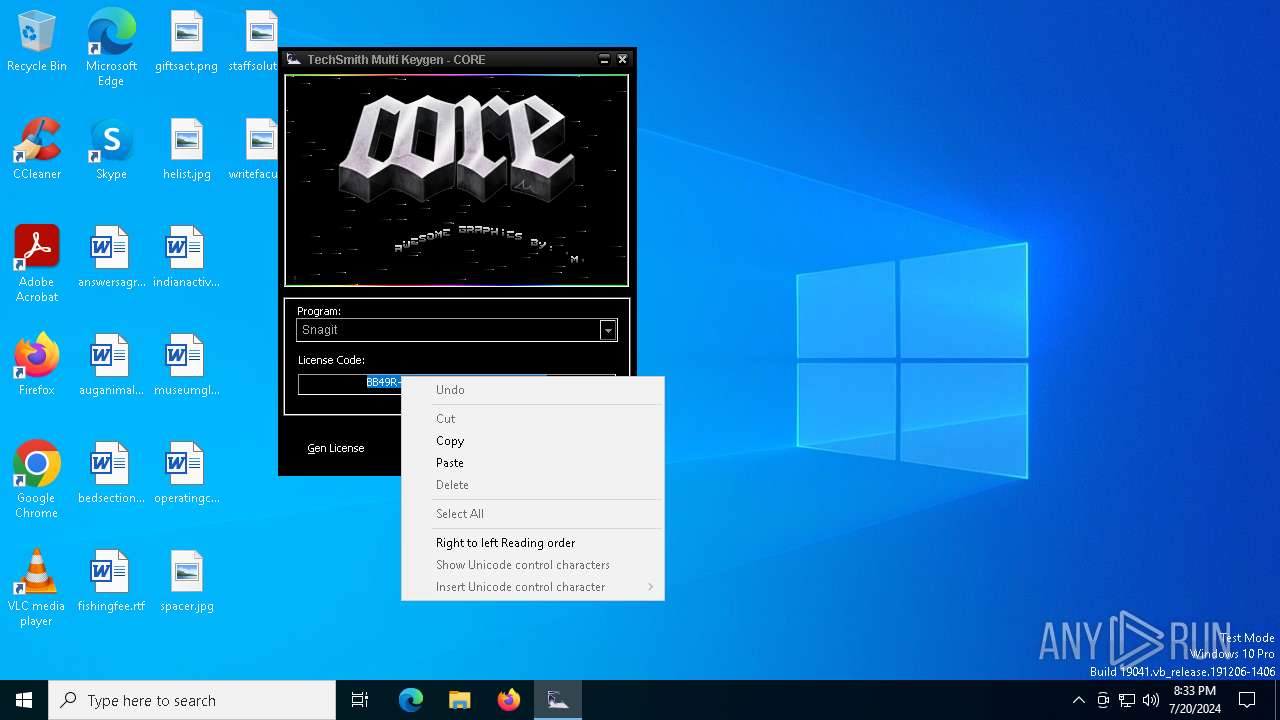
Task: Click the License Code input field
Action: [x=457, y=384]
